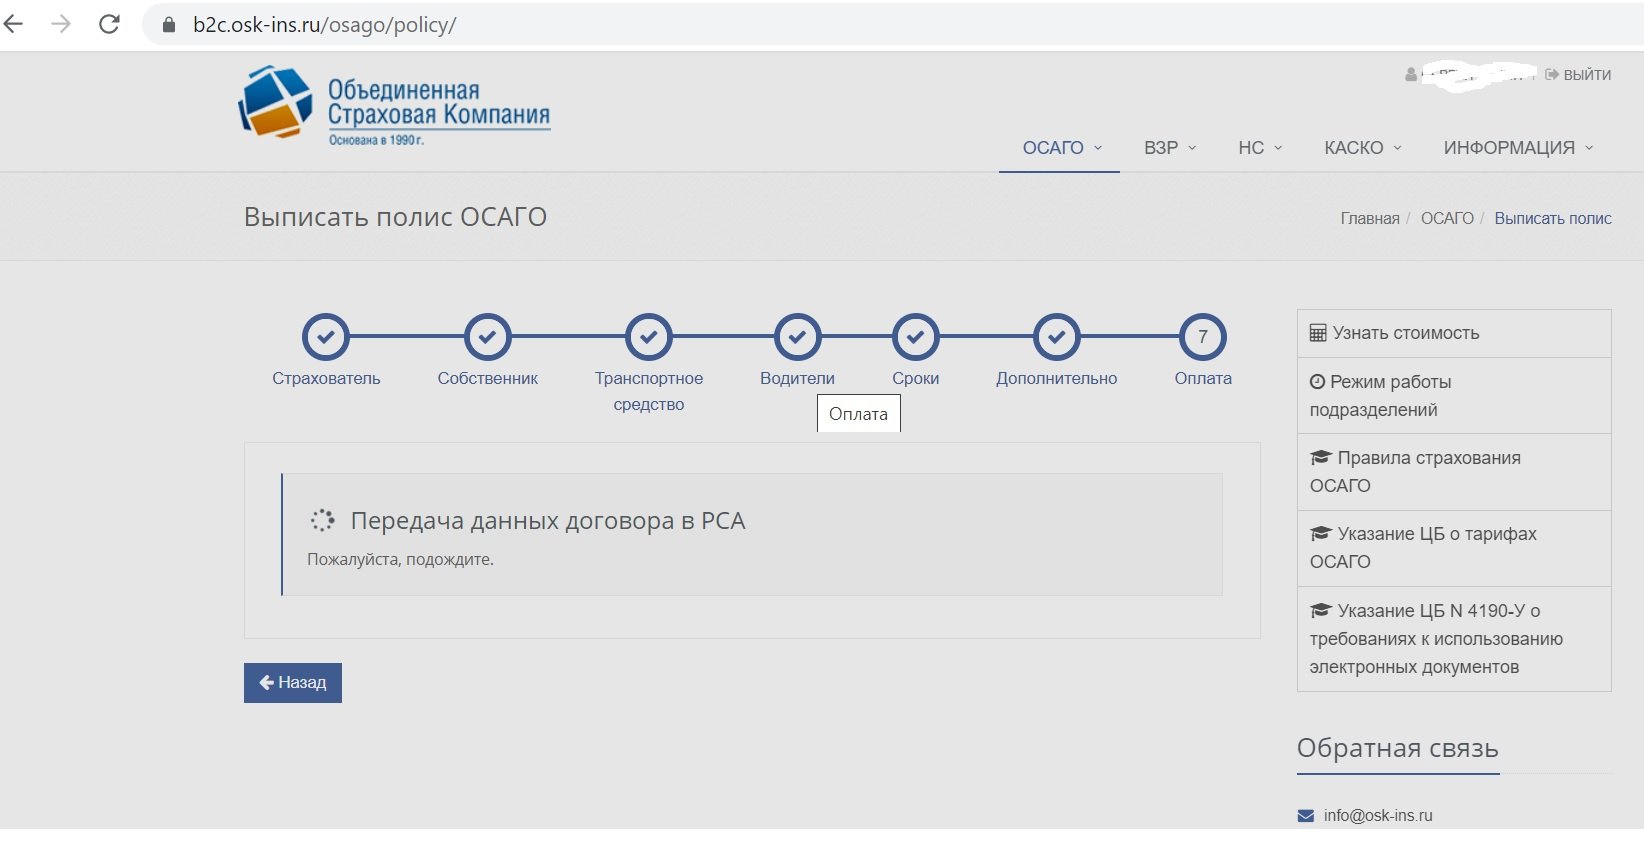Image resolution: width=1644 pixels, height=855 pixels.
Task: Click the Главная breadcrumb link
Action: [1369, 218]
